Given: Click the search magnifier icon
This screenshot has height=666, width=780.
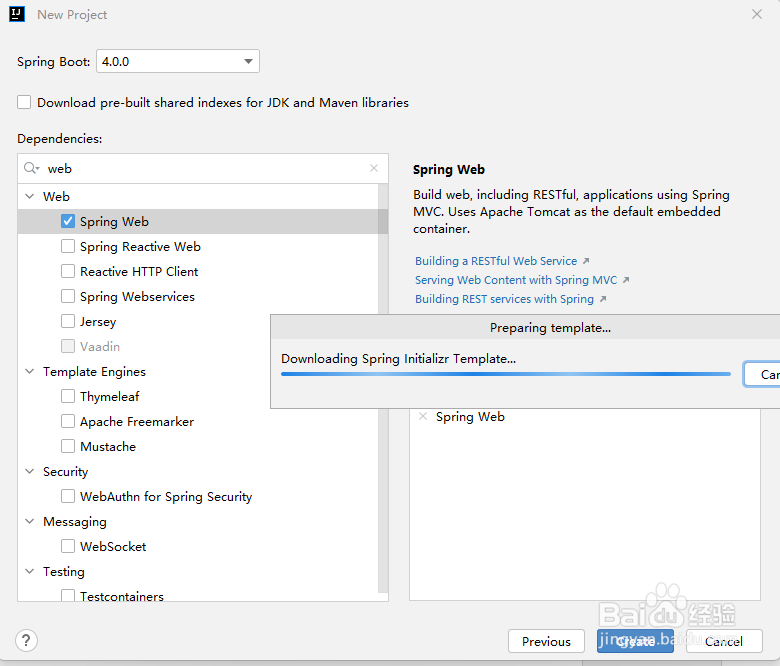Looking at the screenshot, I should [x=31, y=169].
